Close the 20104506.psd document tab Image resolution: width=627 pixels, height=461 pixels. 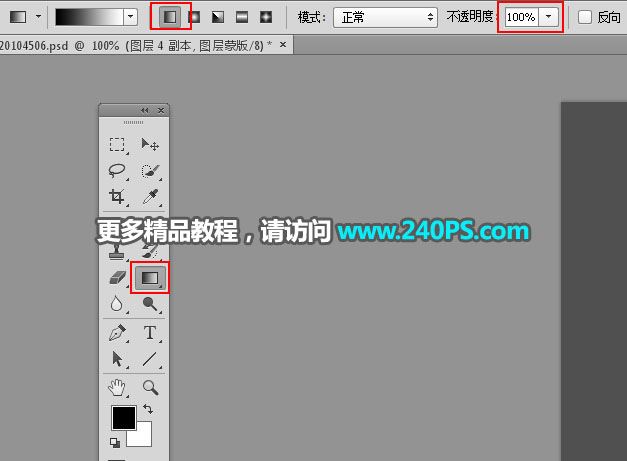coord(283,44)
